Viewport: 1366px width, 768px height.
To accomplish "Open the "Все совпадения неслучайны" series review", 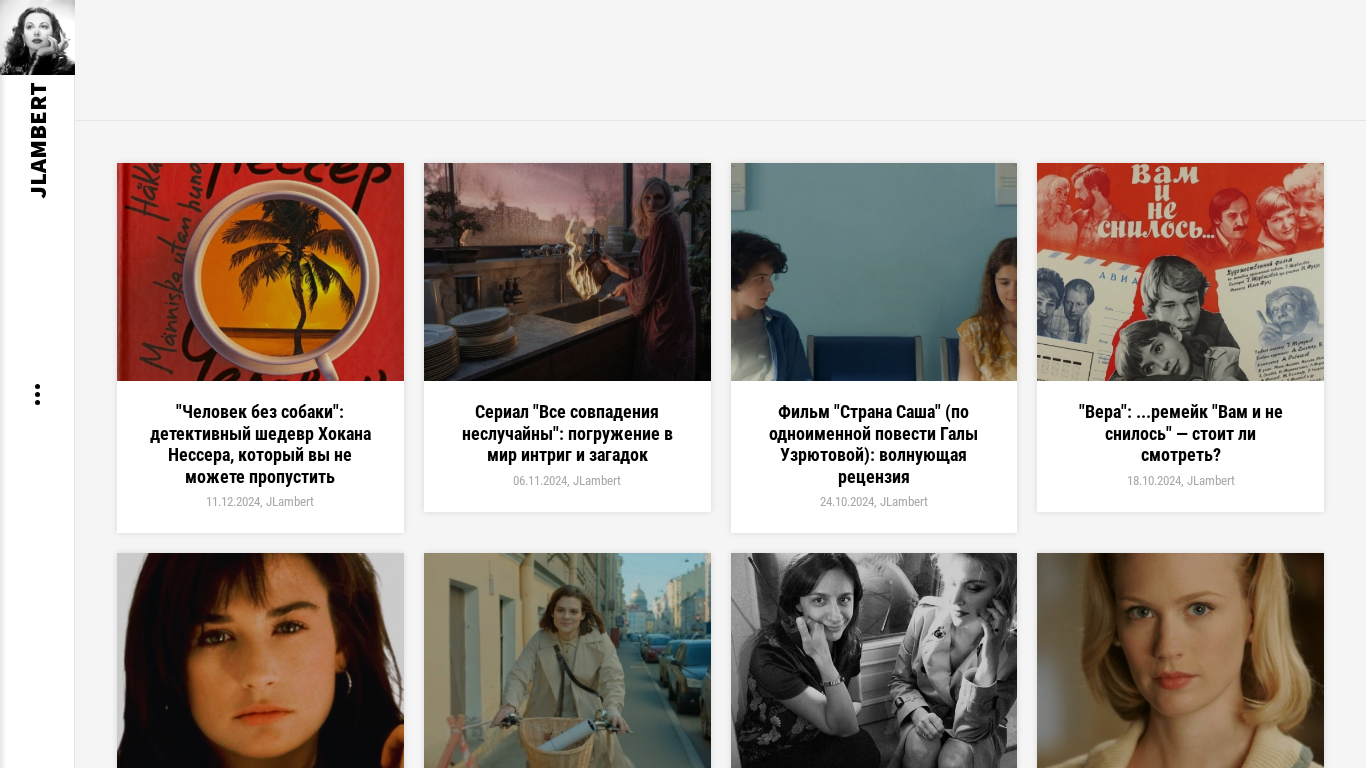I will click(567, 433).
